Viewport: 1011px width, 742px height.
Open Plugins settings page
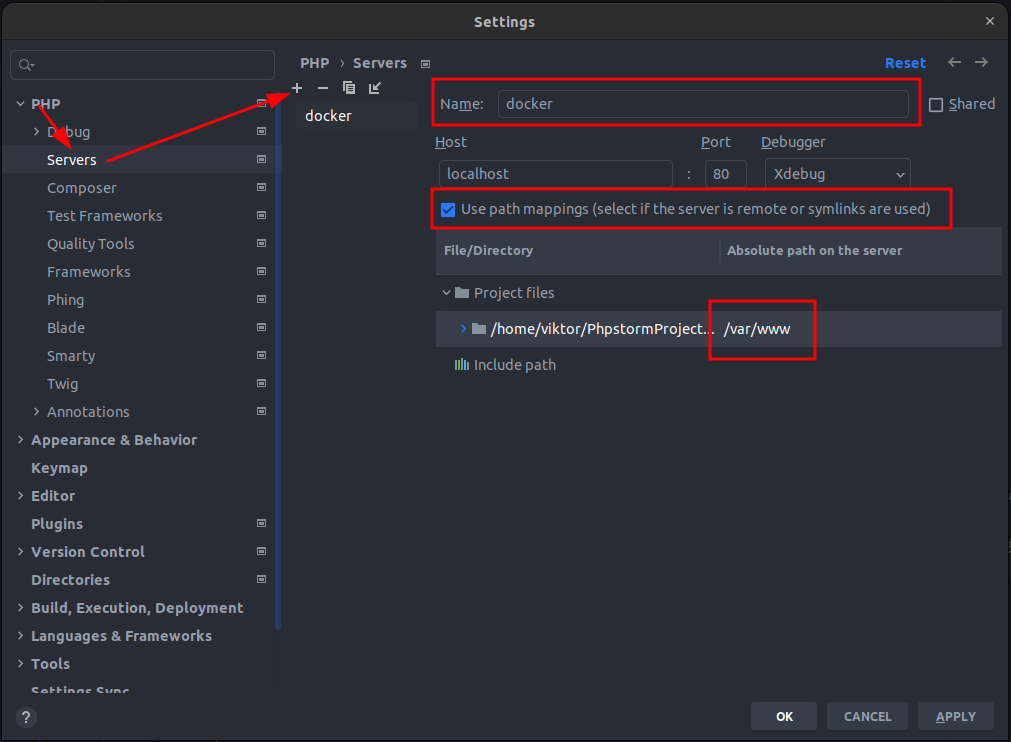pyautogui.click(x=57, y=524)
